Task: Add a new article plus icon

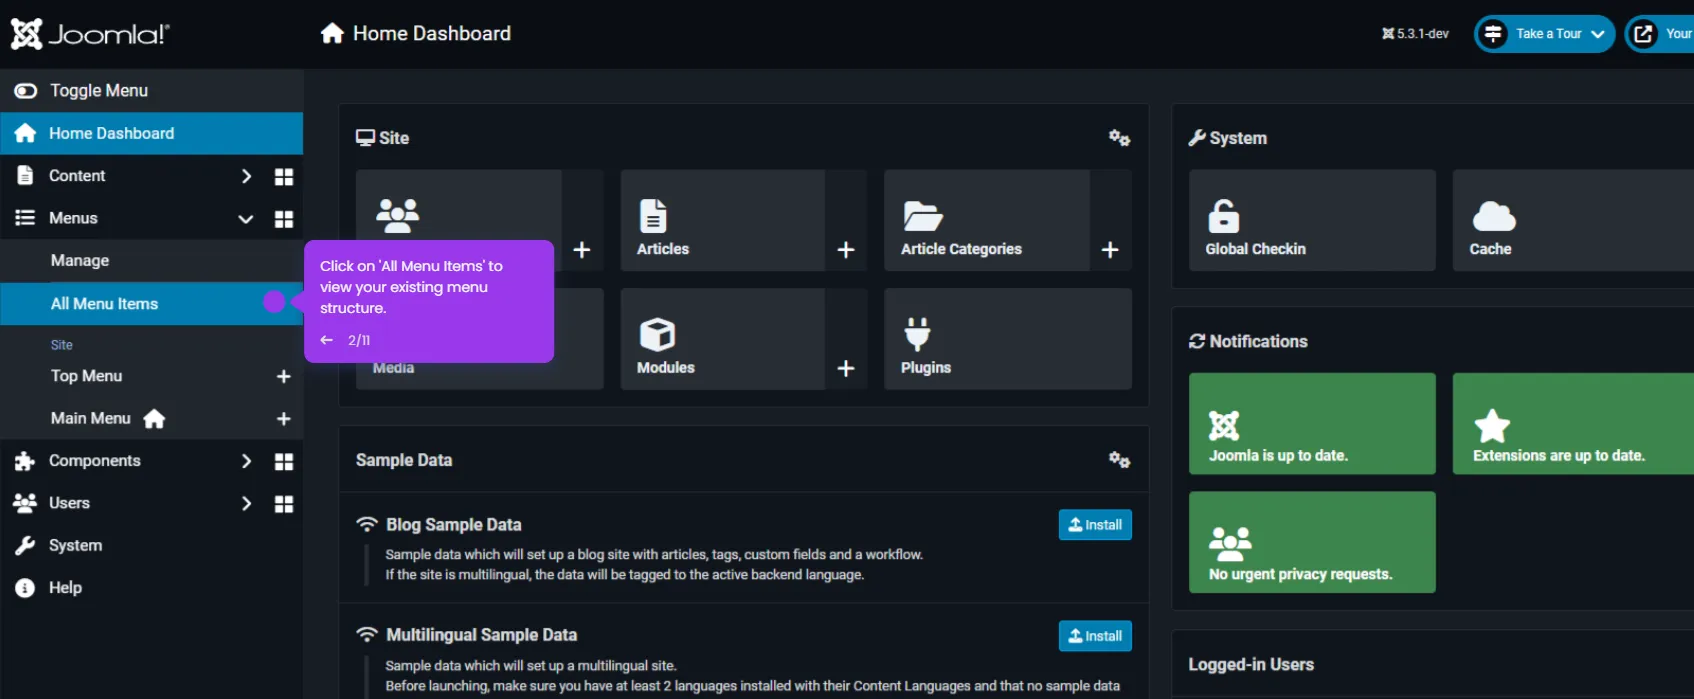Action: pyautogui.click(x=846, y=250)
